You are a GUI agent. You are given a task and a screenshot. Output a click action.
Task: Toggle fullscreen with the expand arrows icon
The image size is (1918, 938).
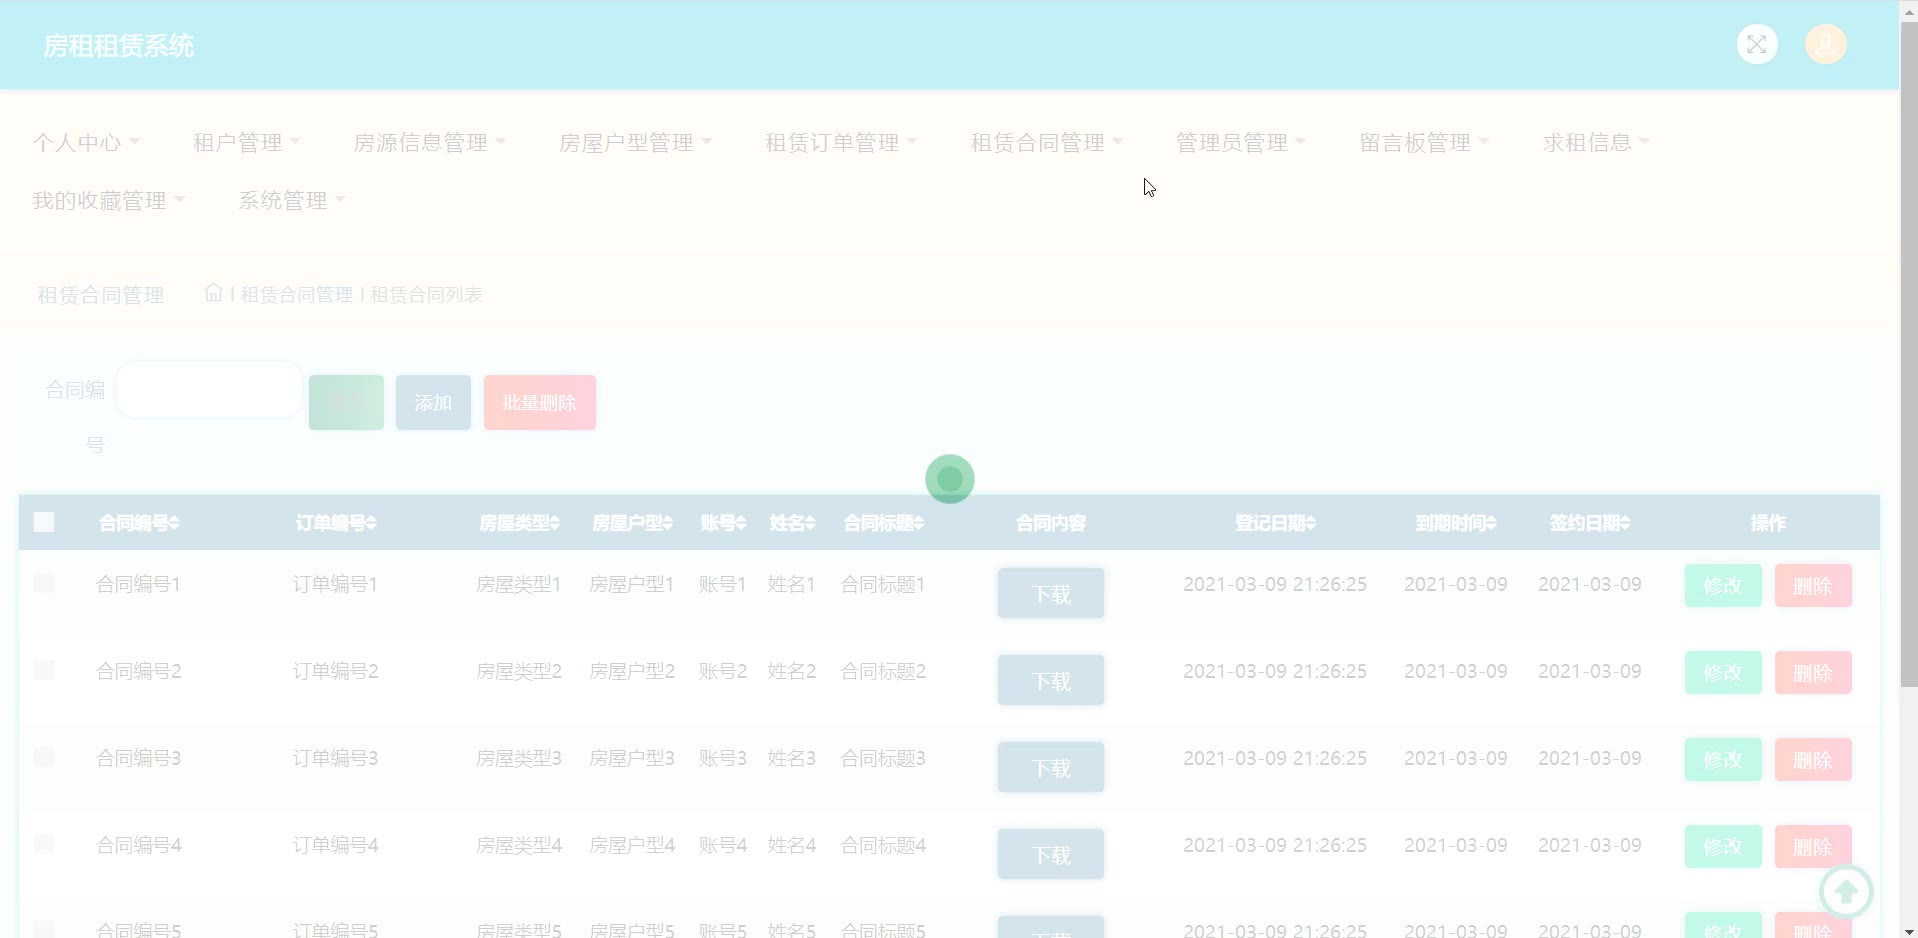pos(1757,44)
